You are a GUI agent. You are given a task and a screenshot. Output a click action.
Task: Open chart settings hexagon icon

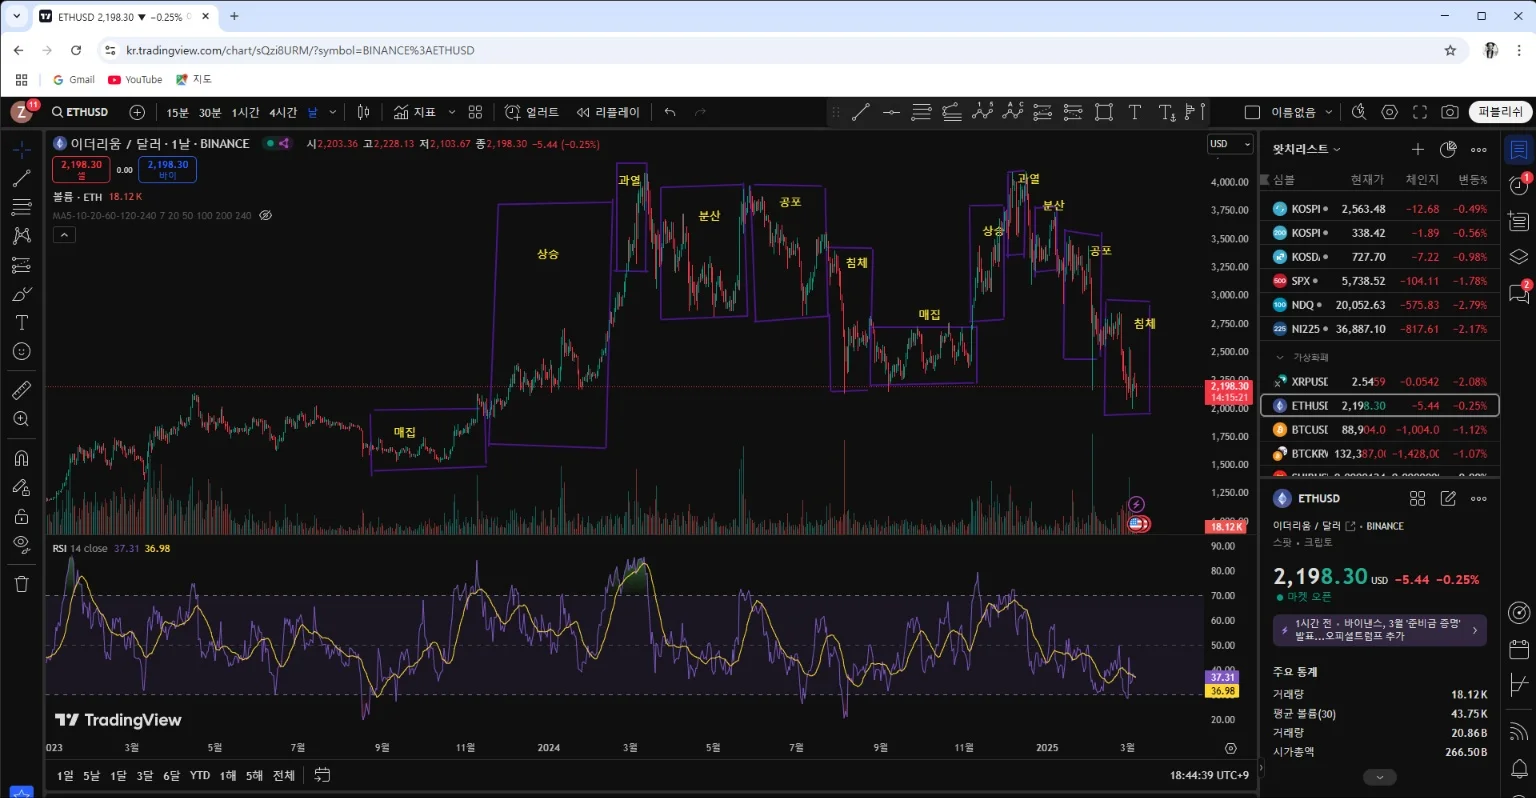[x=1389, y=112]
